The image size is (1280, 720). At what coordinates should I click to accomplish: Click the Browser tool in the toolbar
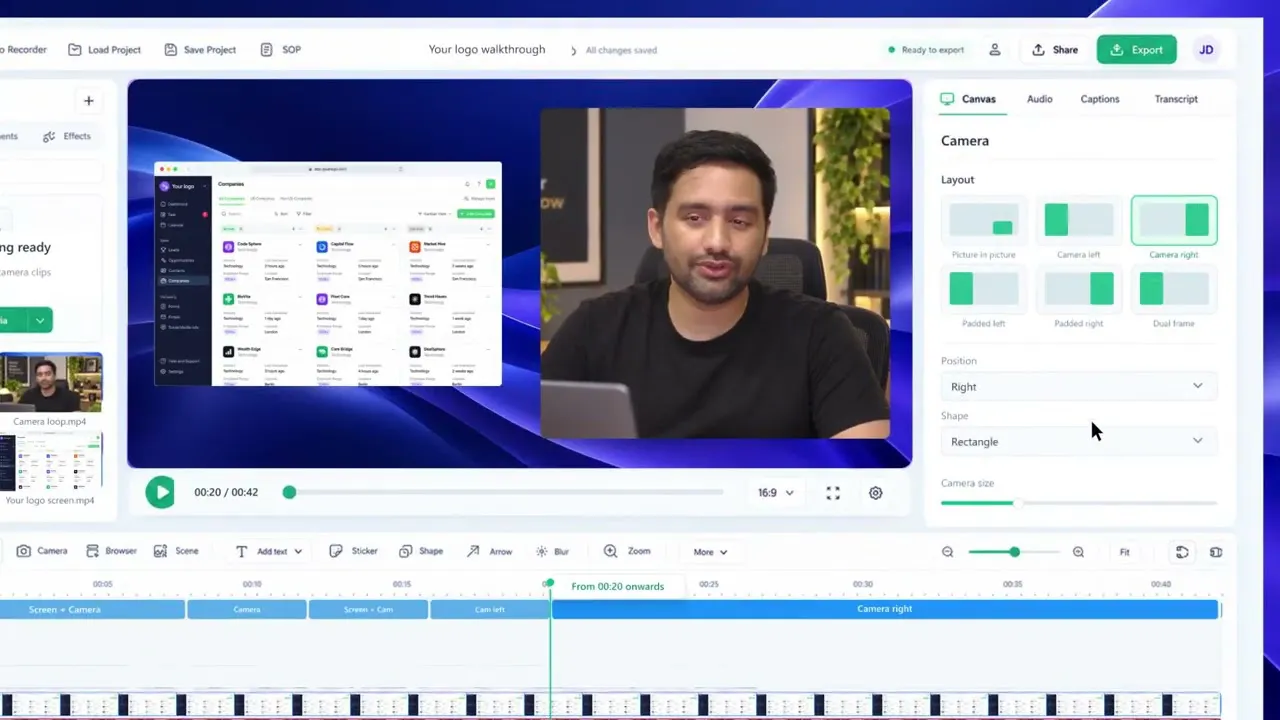point(111,551)
